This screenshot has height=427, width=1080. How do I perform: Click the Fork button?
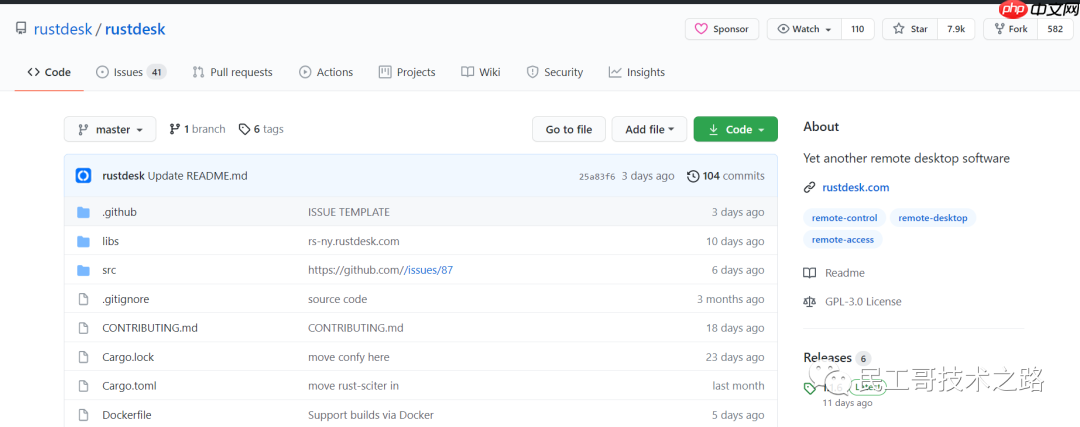pyautogui.click(x=1010, y=29)
